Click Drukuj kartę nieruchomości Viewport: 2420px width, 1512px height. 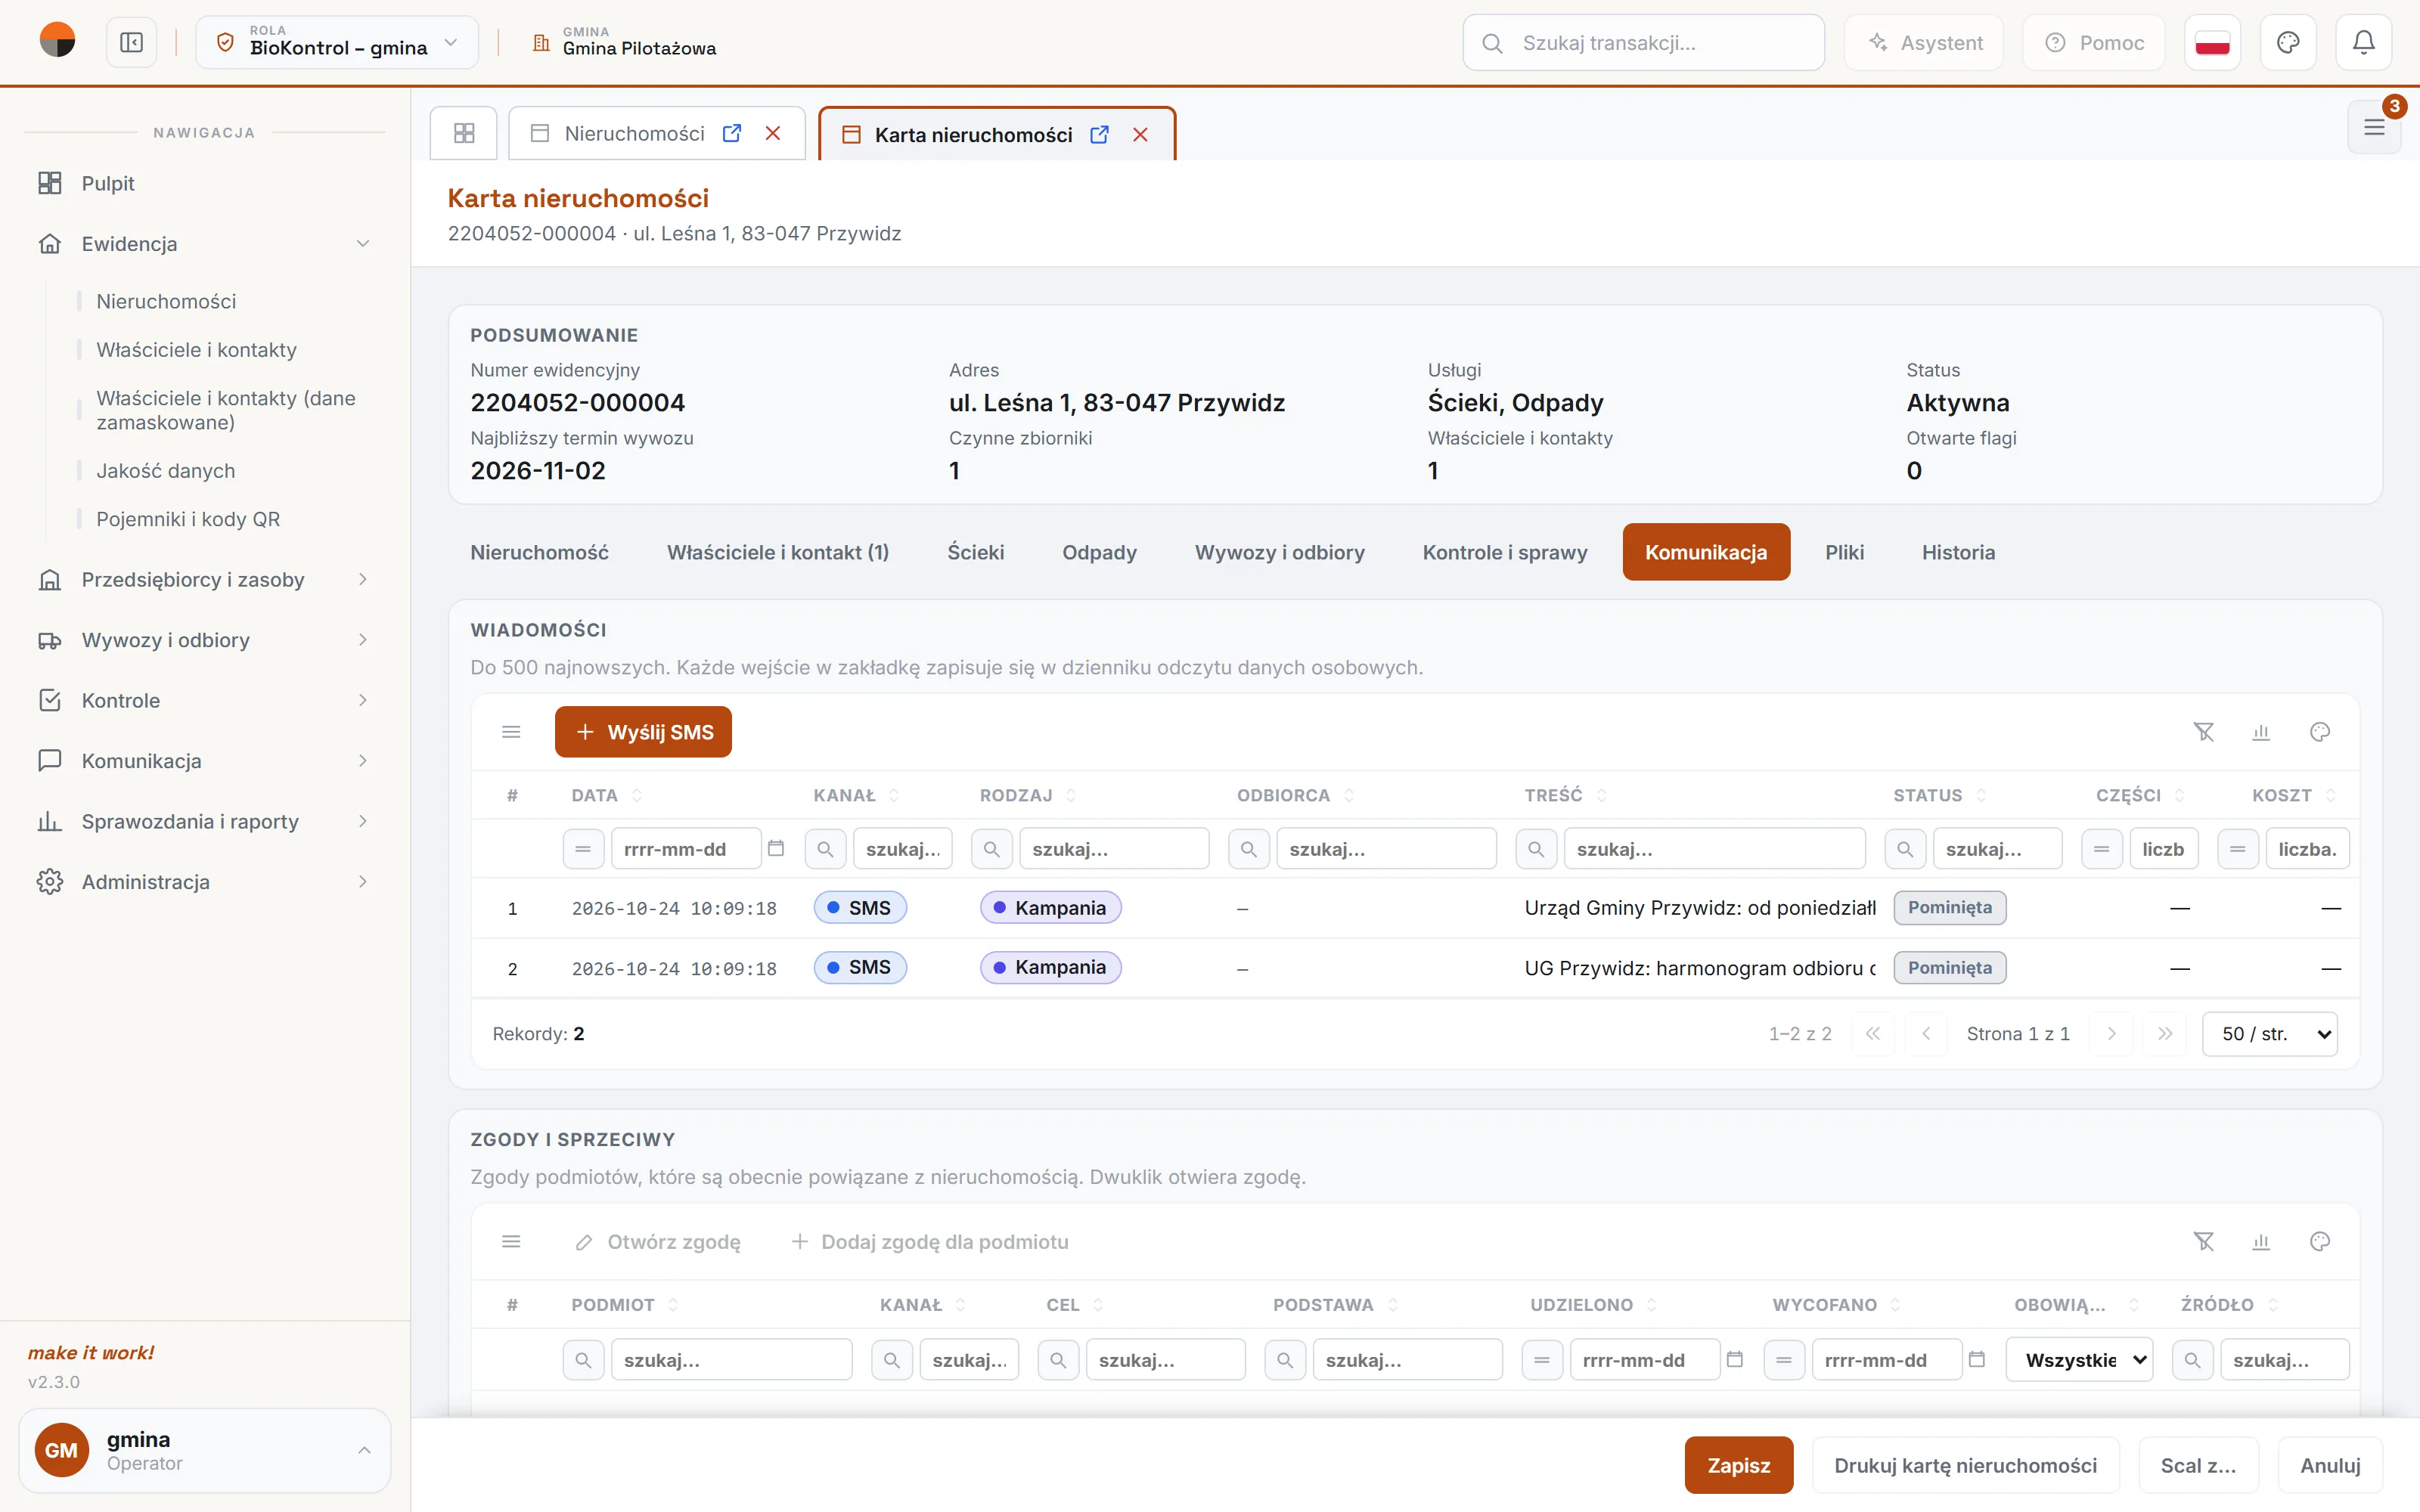1965,1465
